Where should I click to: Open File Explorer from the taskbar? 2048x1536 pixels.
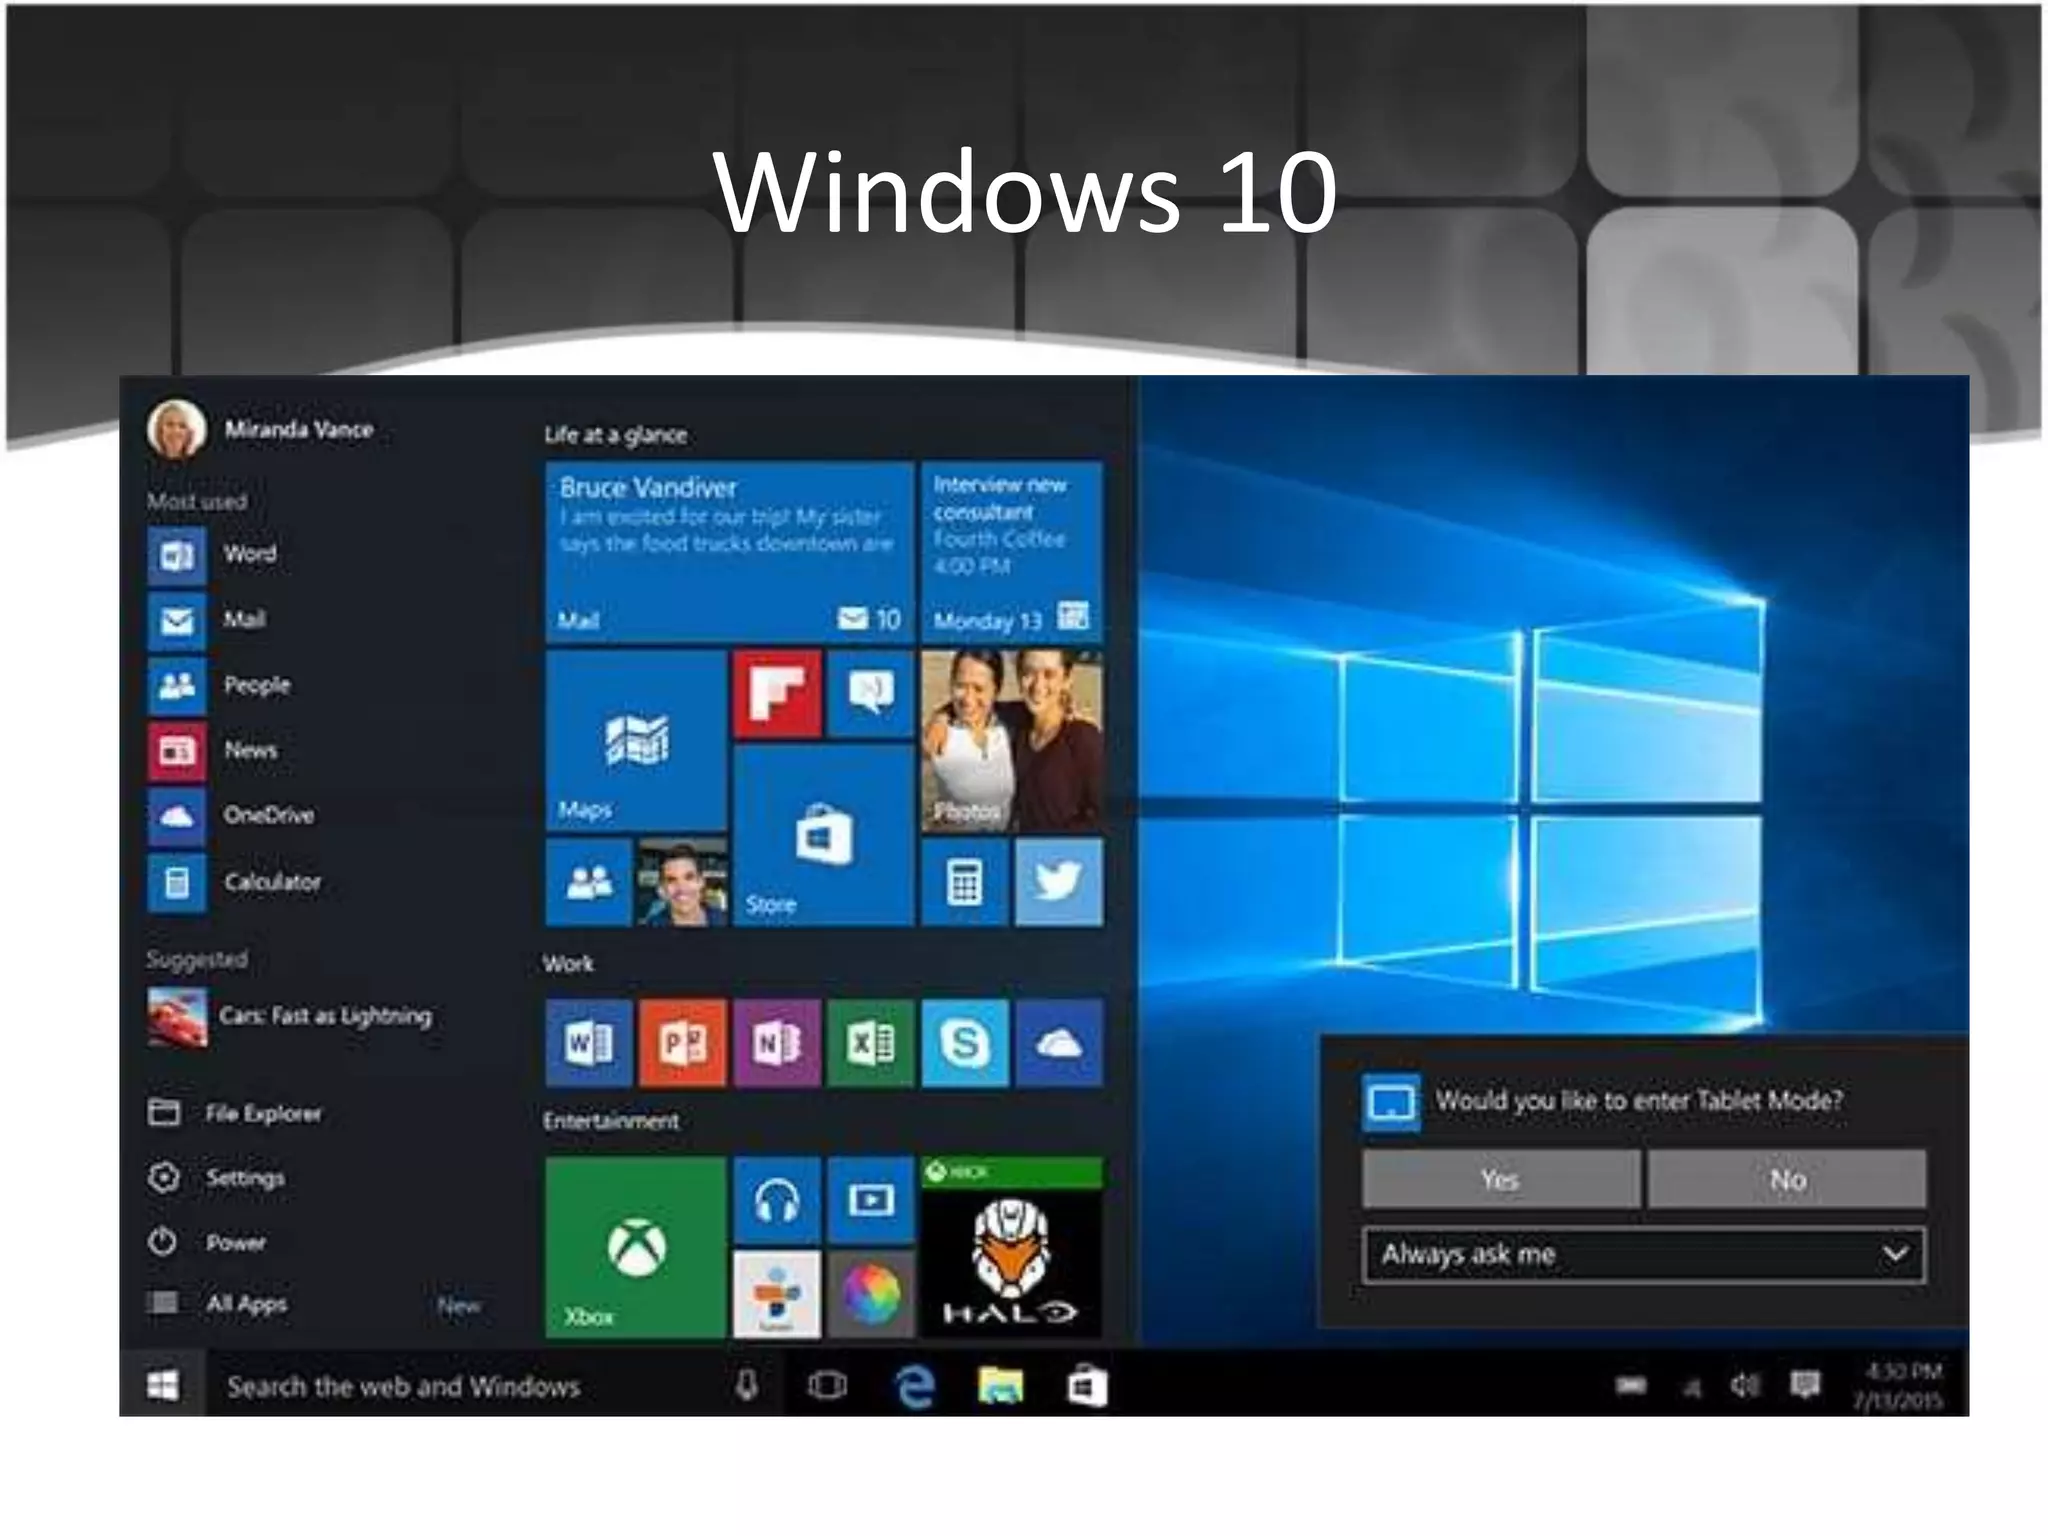1001,1386
